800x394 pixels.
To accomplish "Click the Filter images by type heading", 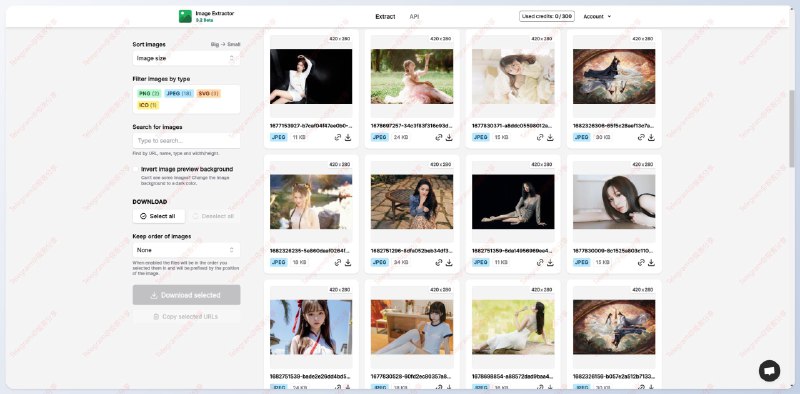I will pos(161,79).
